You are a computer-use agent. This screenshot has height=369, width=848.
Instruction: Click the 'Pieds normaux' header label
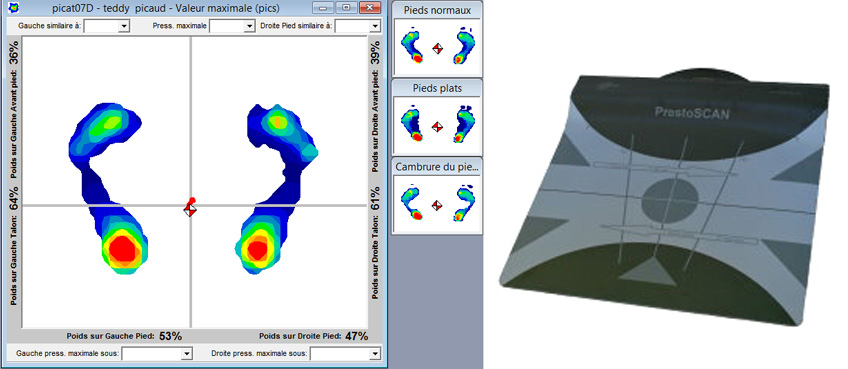pyautogui.click(x=437, y=10)
